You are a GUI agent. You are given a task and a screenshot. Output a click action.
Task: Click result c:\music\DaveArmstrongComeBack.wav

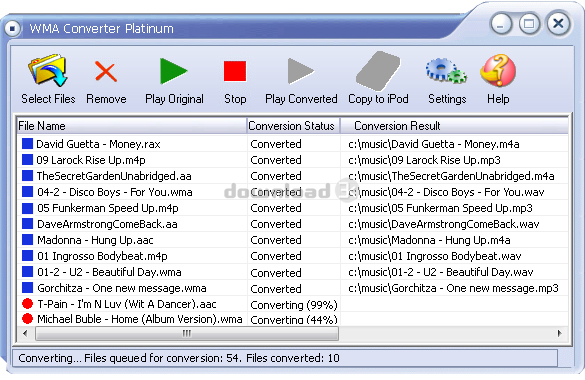tap(444, 224)
